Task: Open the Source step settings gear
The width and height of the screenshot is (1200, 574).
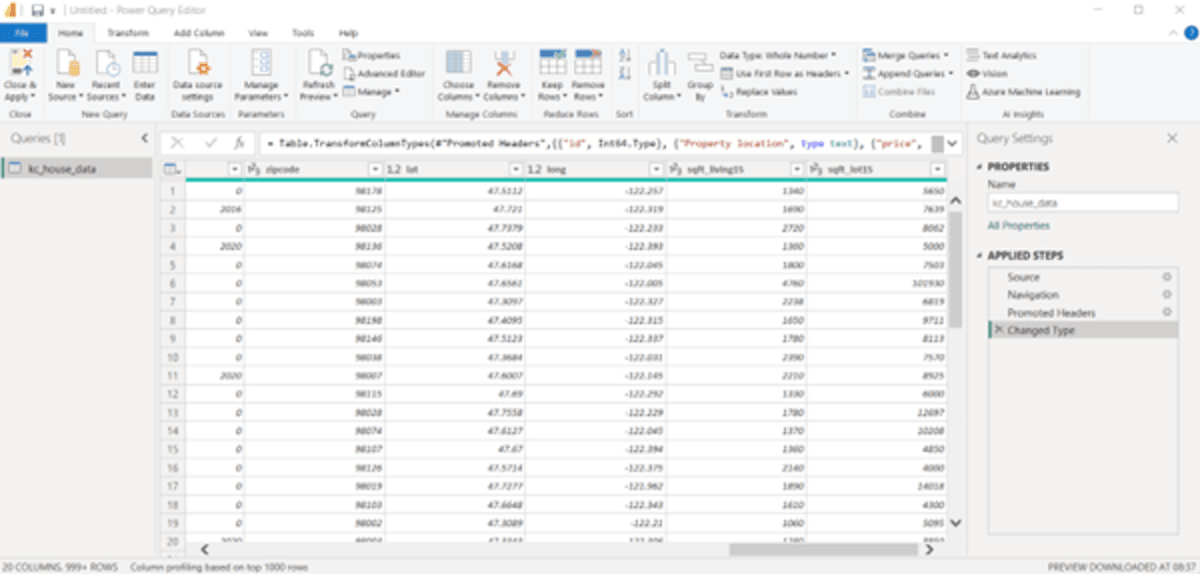Action: [1166, 277]
